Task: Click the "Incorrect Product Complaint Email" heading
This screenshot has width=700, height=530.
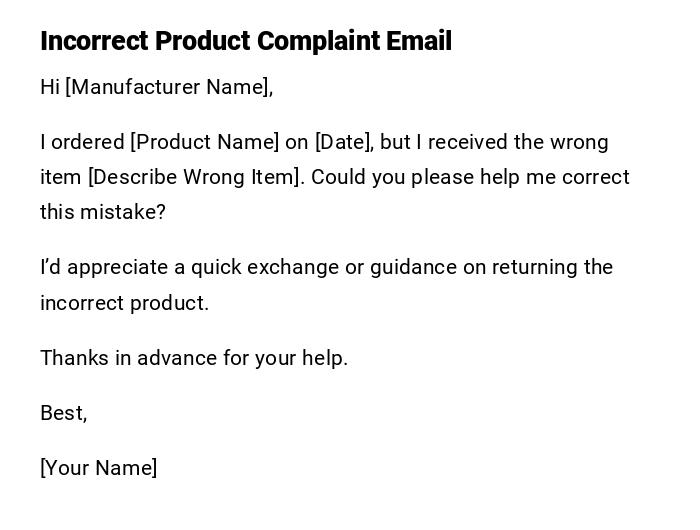Action: [x=245, y=41]
